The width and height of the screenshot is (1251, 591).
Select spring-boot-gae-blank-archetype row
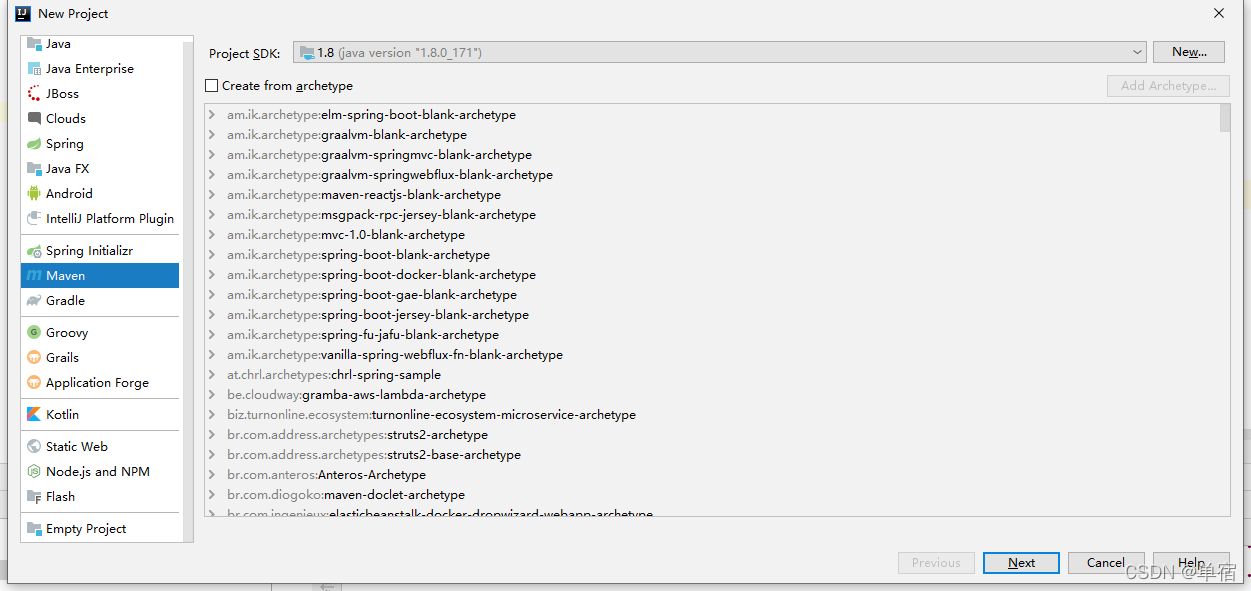coord(712,295)
